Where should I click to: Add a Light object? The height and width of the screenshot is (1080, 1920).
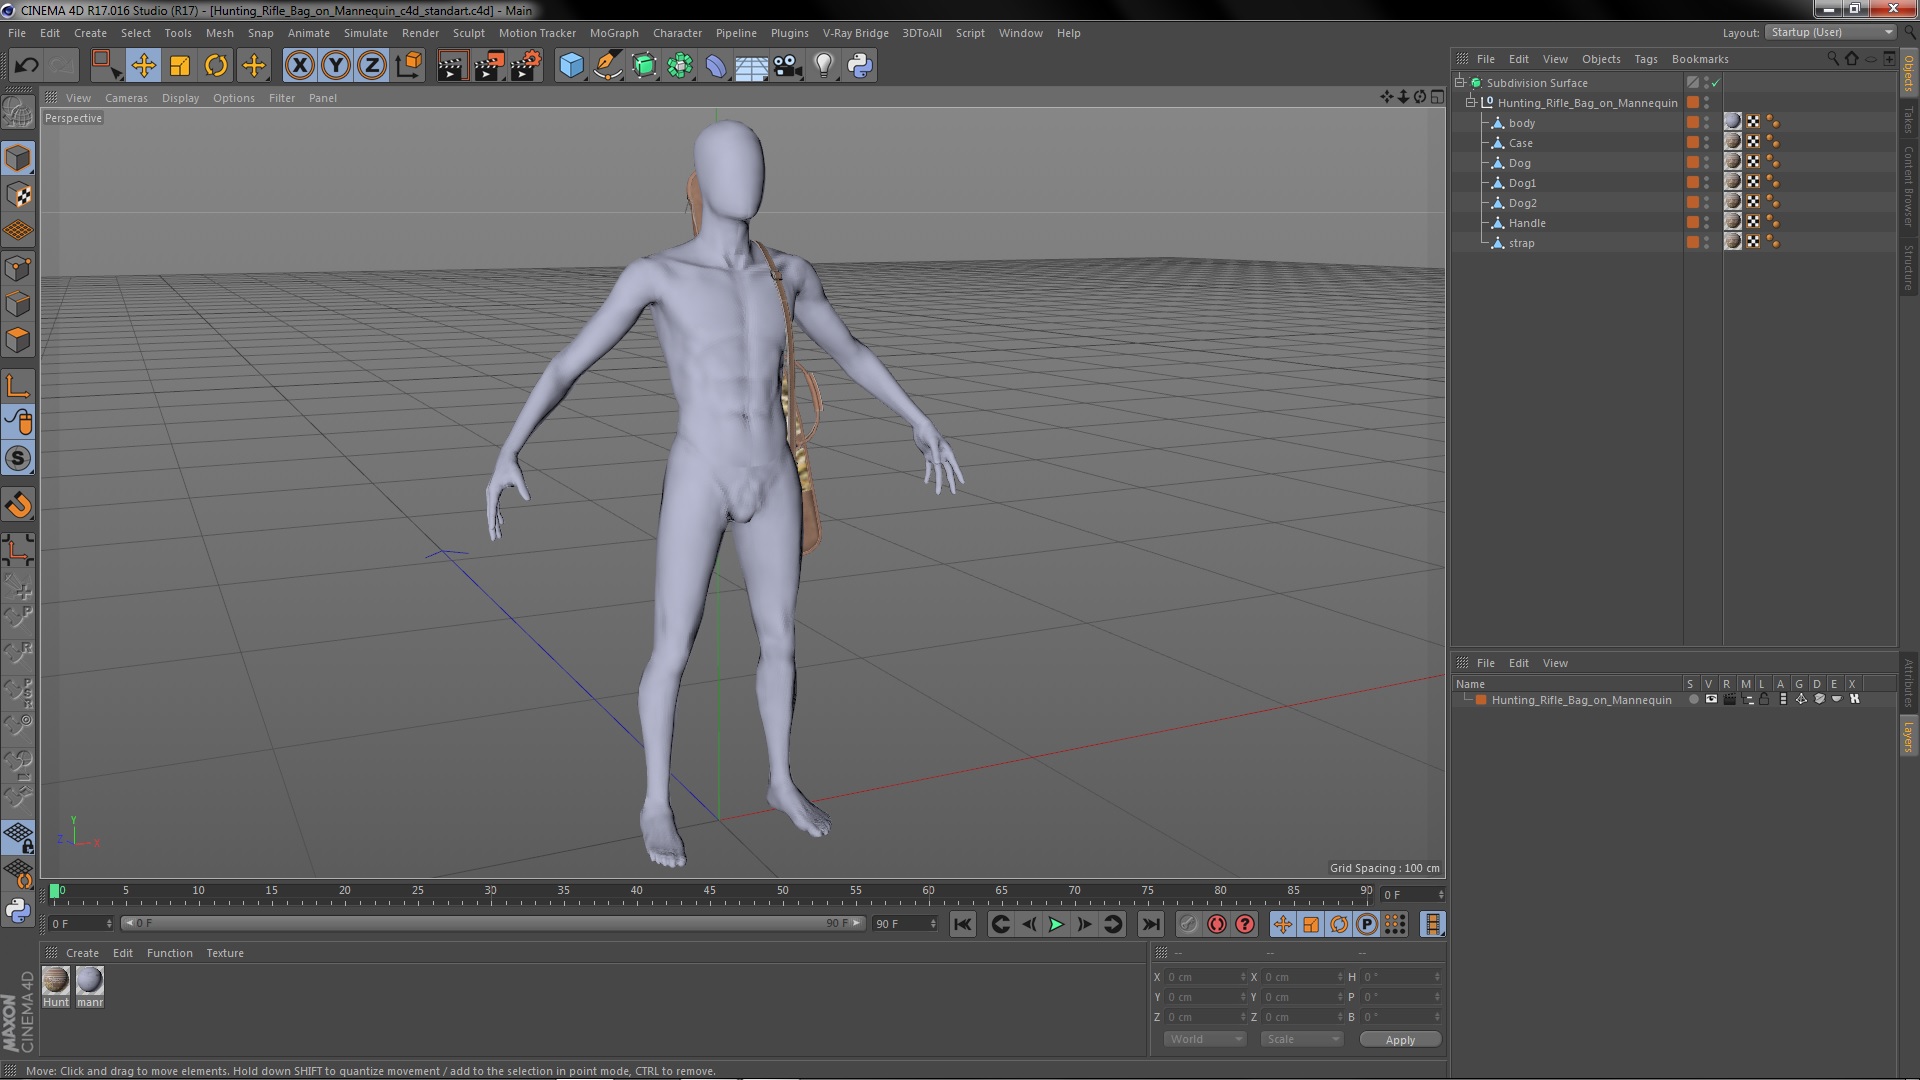point(824,66)
